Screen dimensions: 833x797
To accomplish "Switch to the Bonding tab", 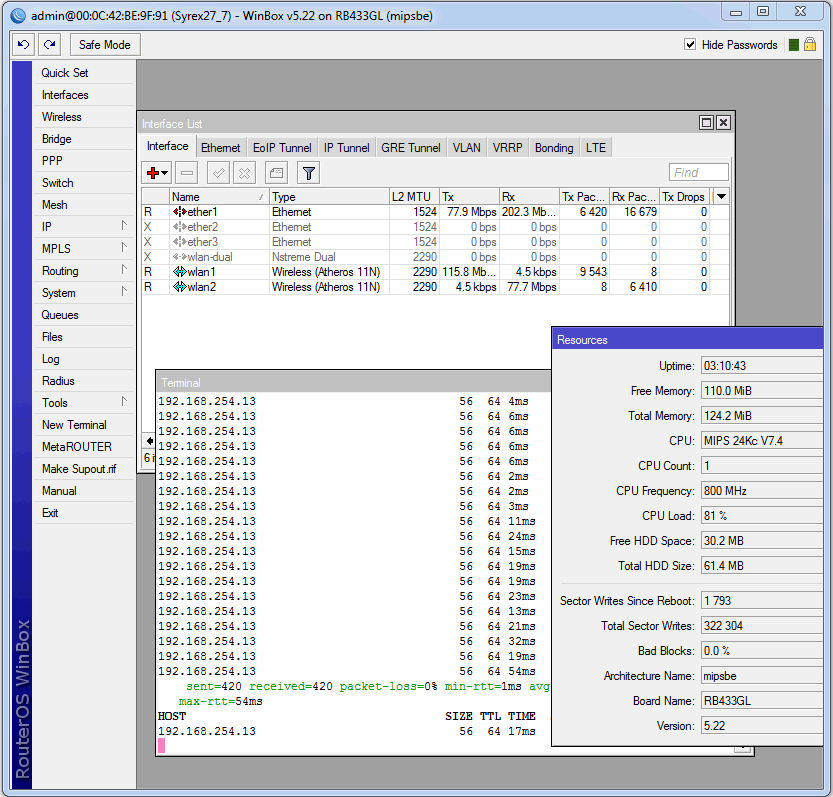I will [554, 148].
